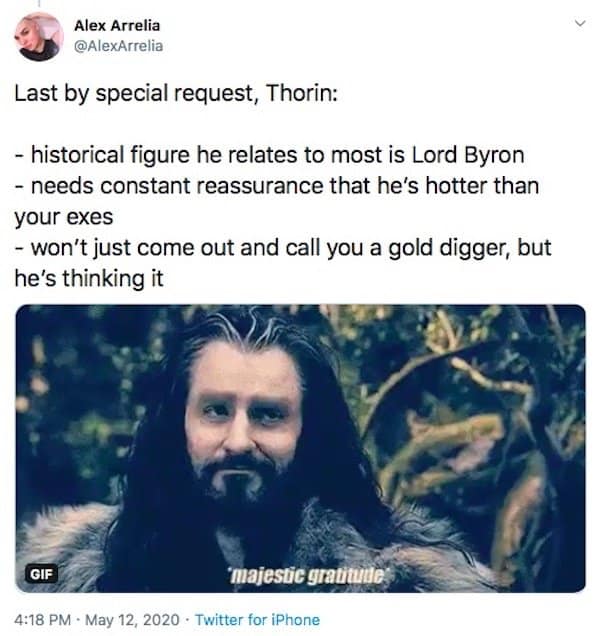Open Alex Arrelia's profile avatar
600x636 pixels.
point(39,37)
